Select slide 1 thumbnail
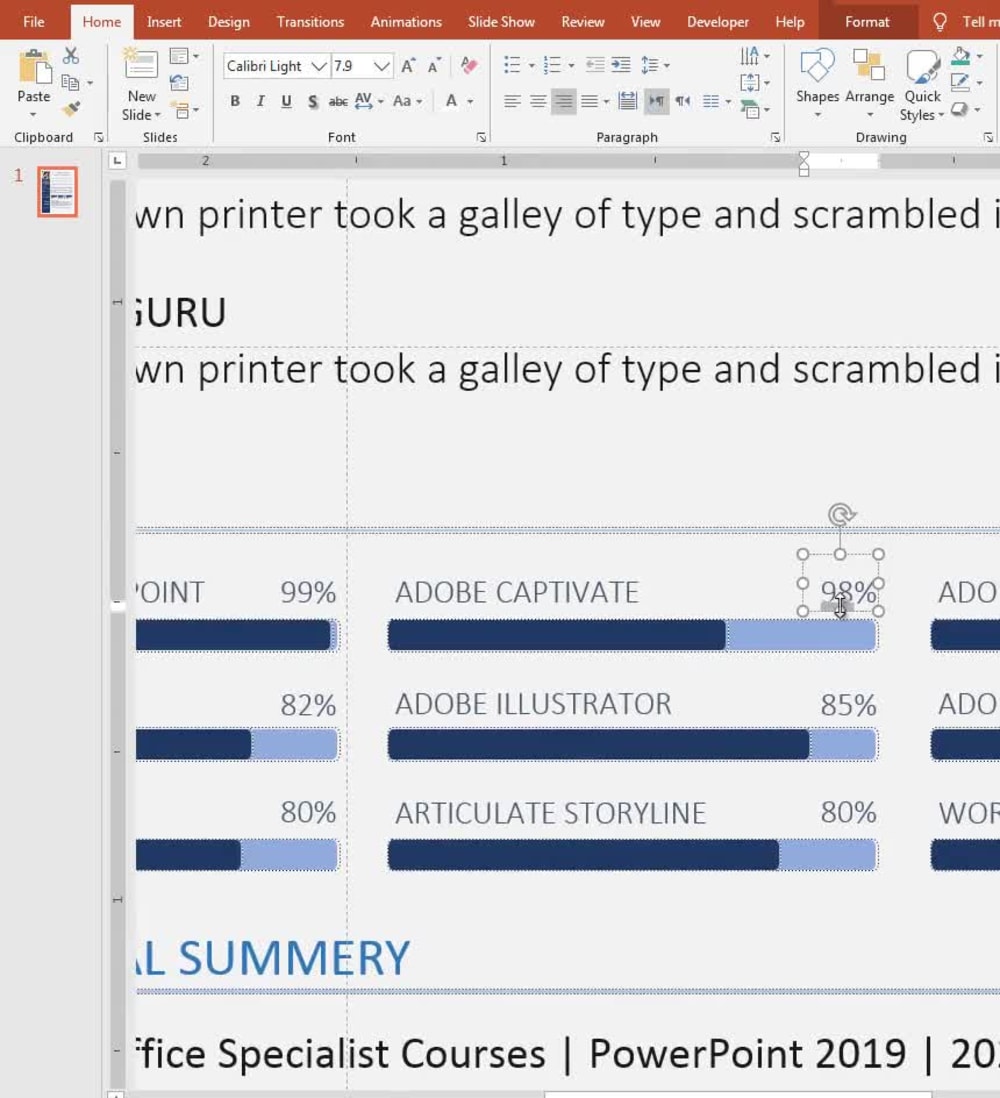This screenshot has width=1000, height=1098. (x=57, y=192)
